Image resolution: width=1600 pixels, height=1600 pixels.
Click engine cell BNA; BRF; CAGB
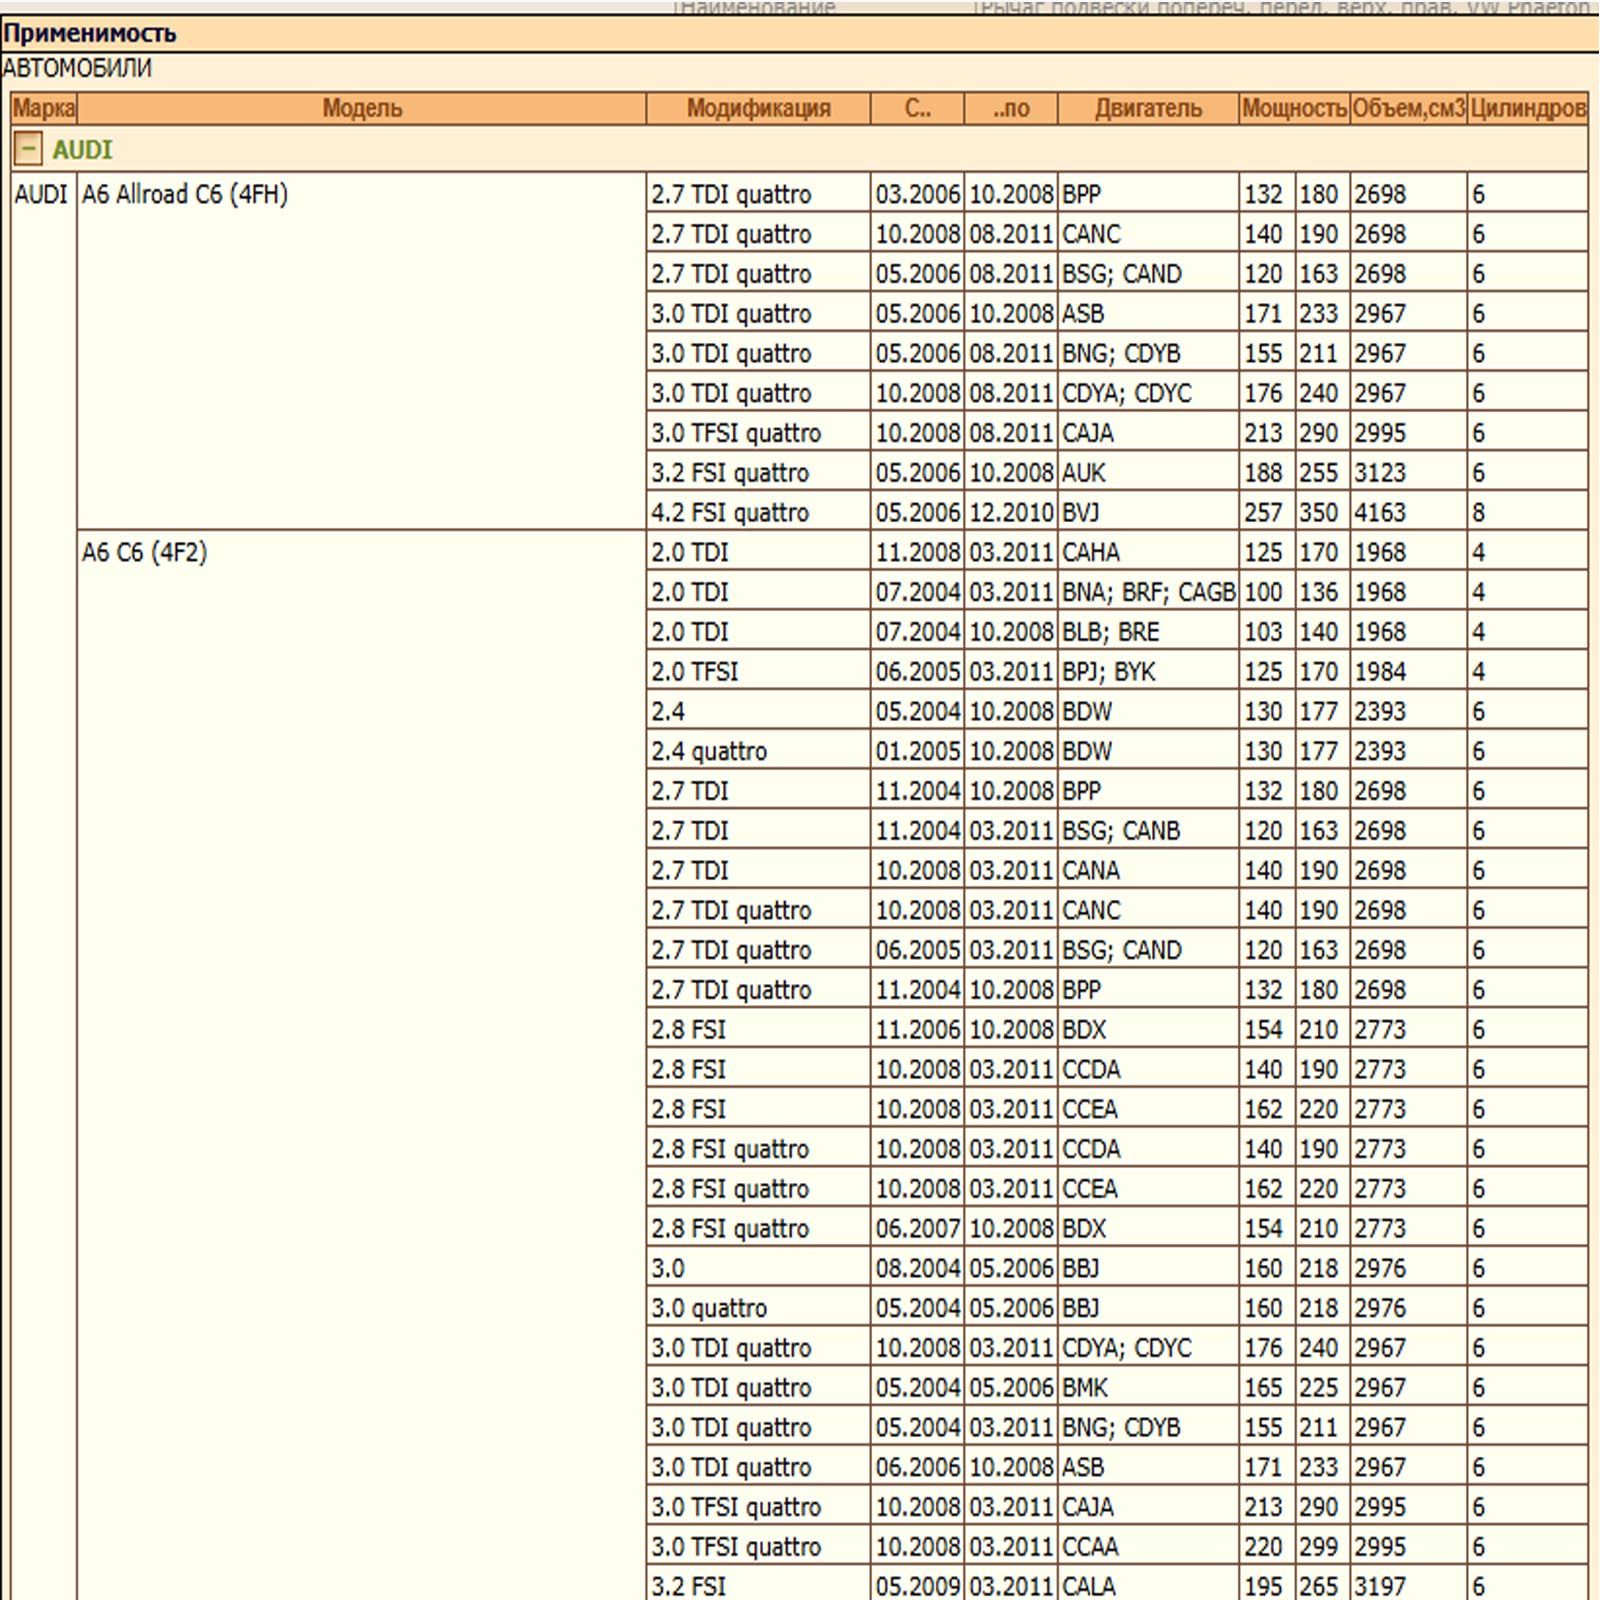coord(1148,592)
